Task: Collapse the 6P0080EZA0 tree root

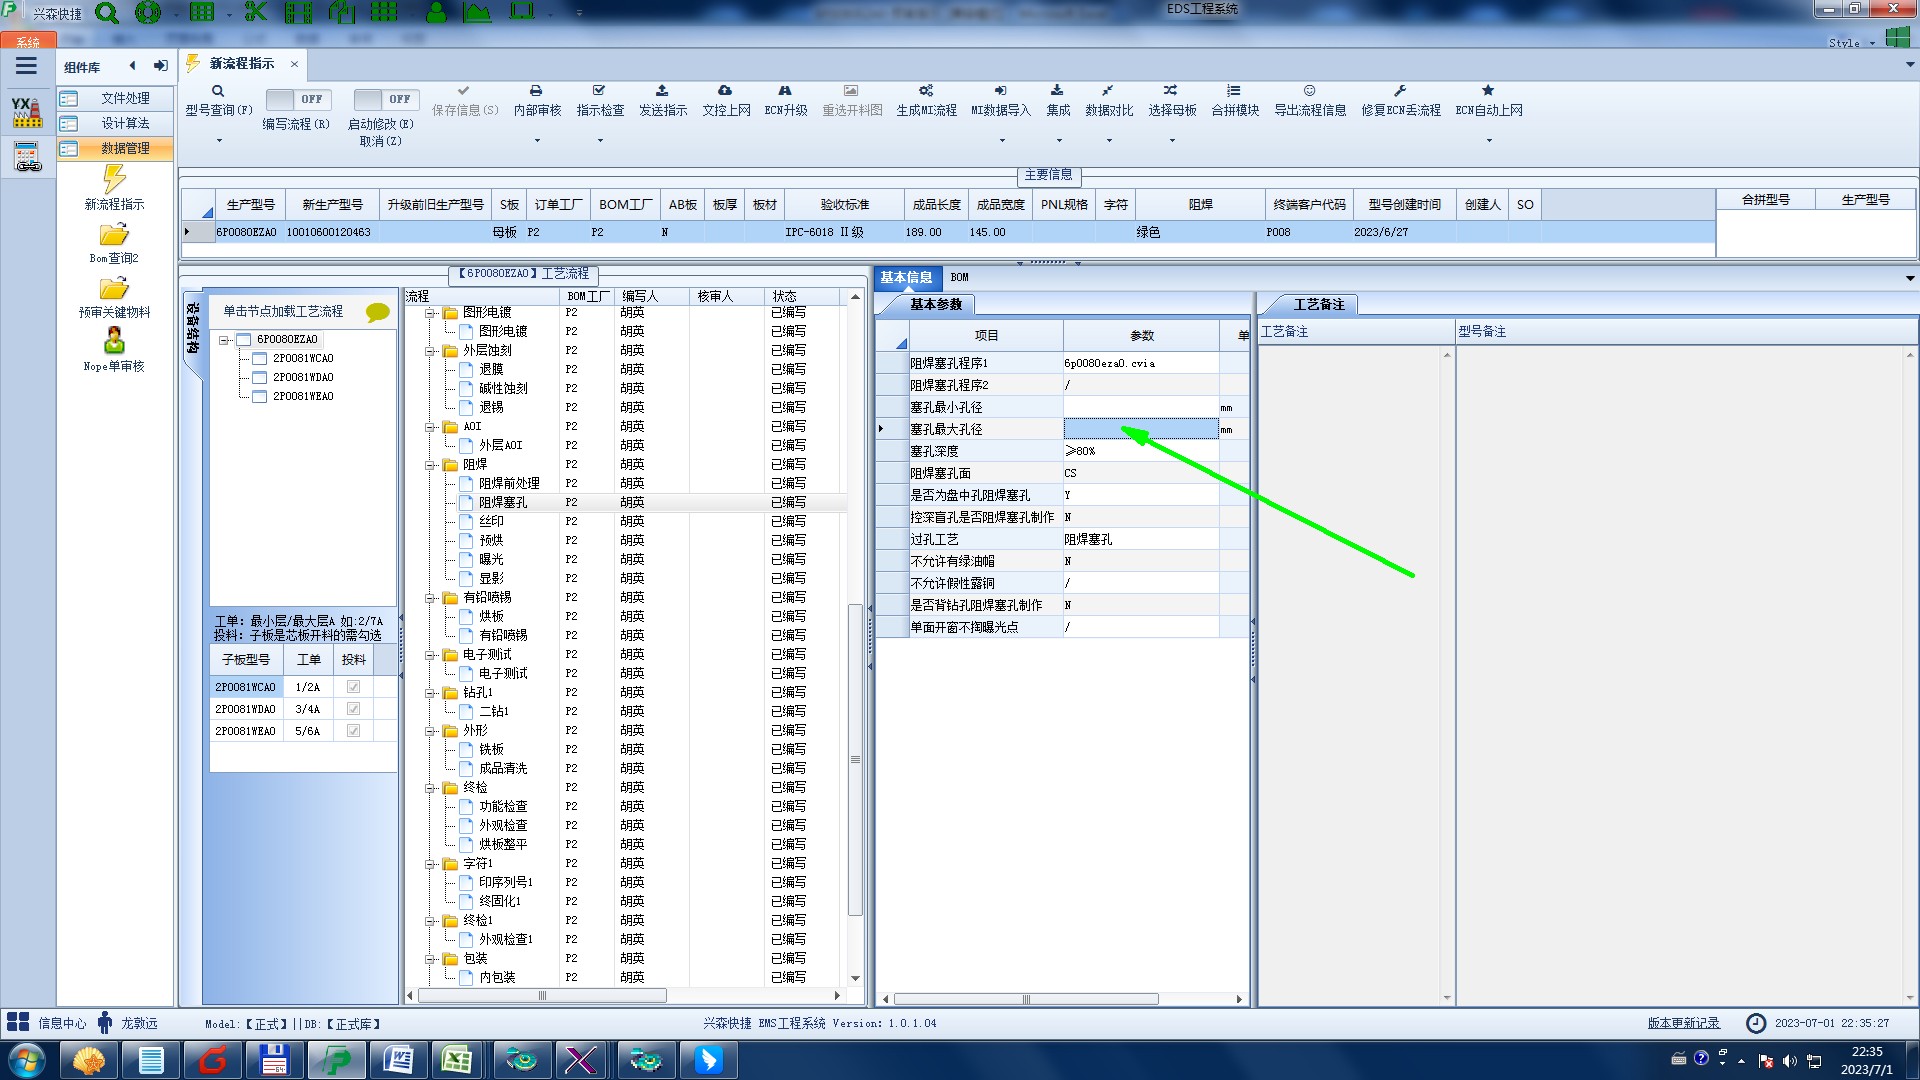Action: click(225, 340)
